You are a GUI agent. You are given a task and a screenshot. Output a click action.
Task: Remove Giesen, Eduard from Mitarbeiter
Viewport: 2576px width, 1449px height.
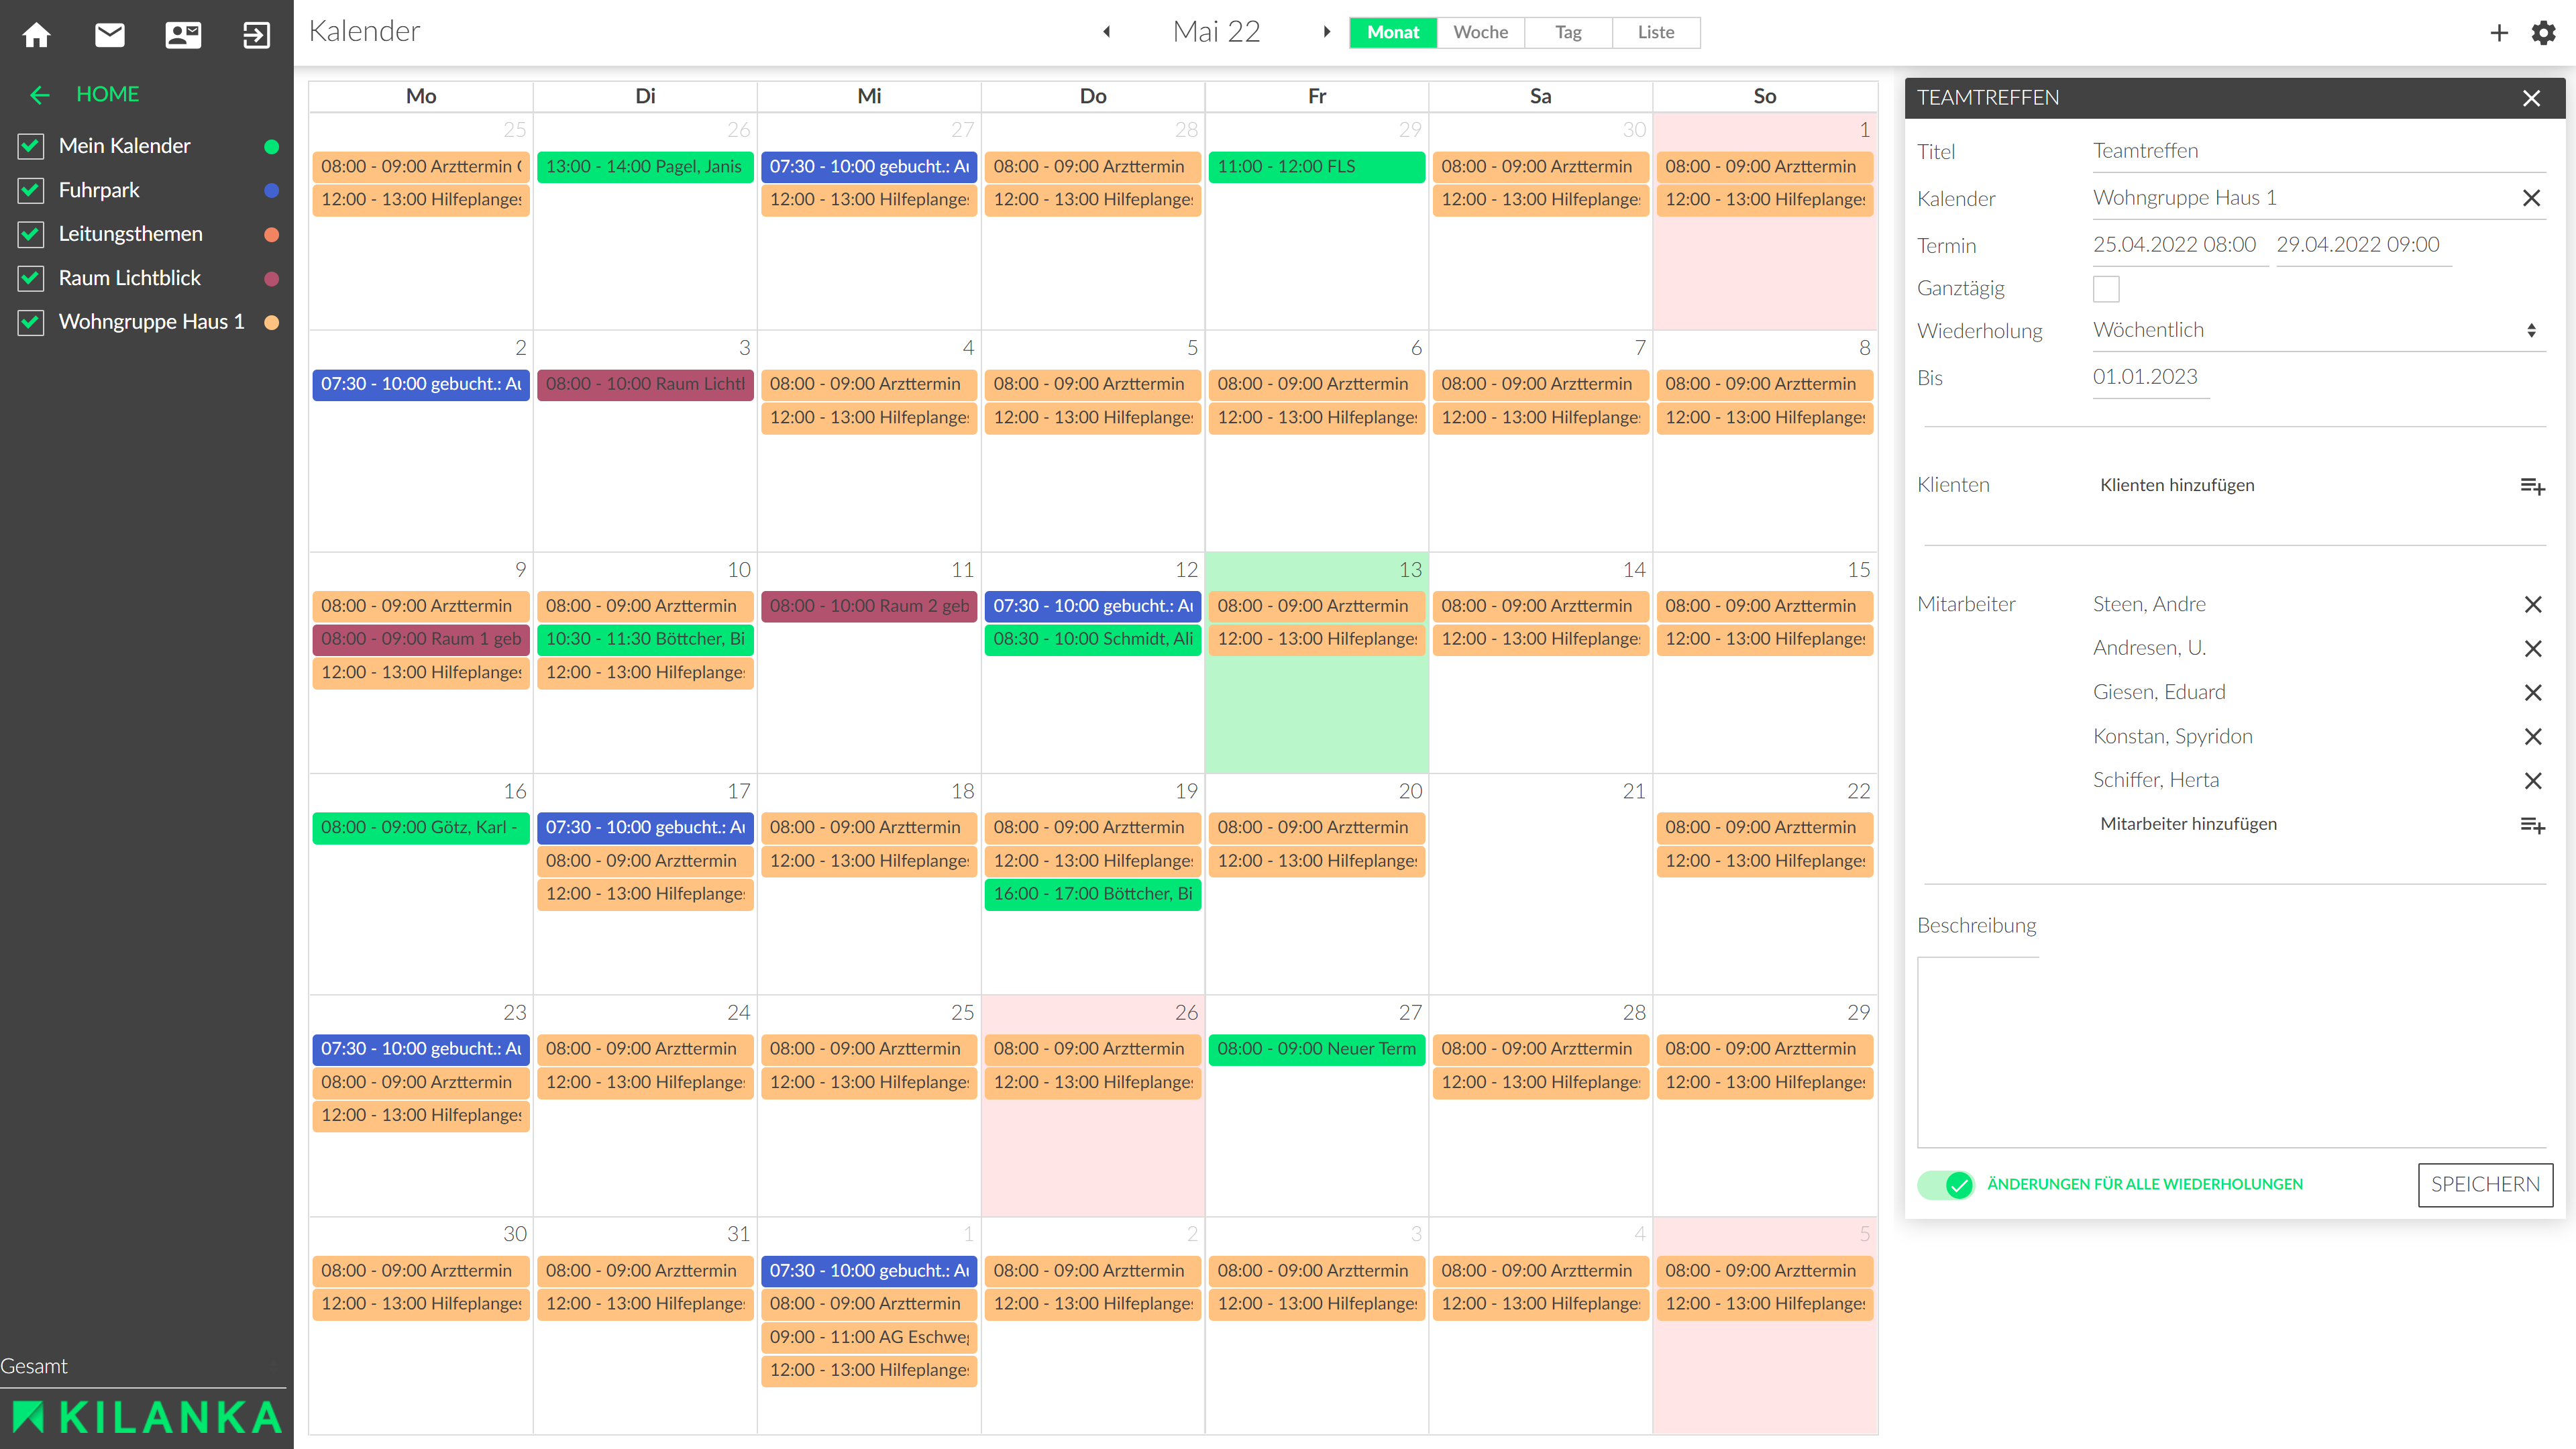2532,693
